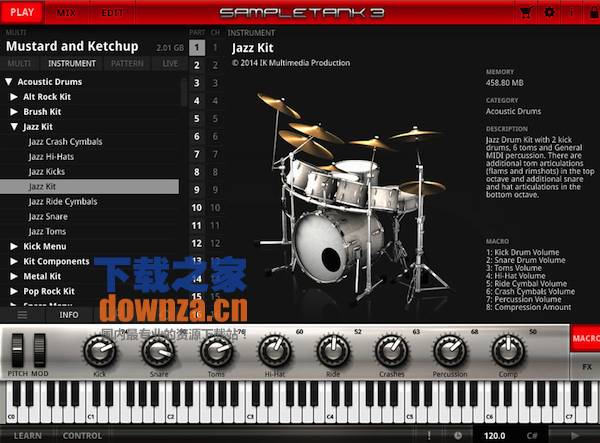The image size is (600, 443).
Task: Select the highlighted Jazz Kit instrument
Action: [89, 186]
